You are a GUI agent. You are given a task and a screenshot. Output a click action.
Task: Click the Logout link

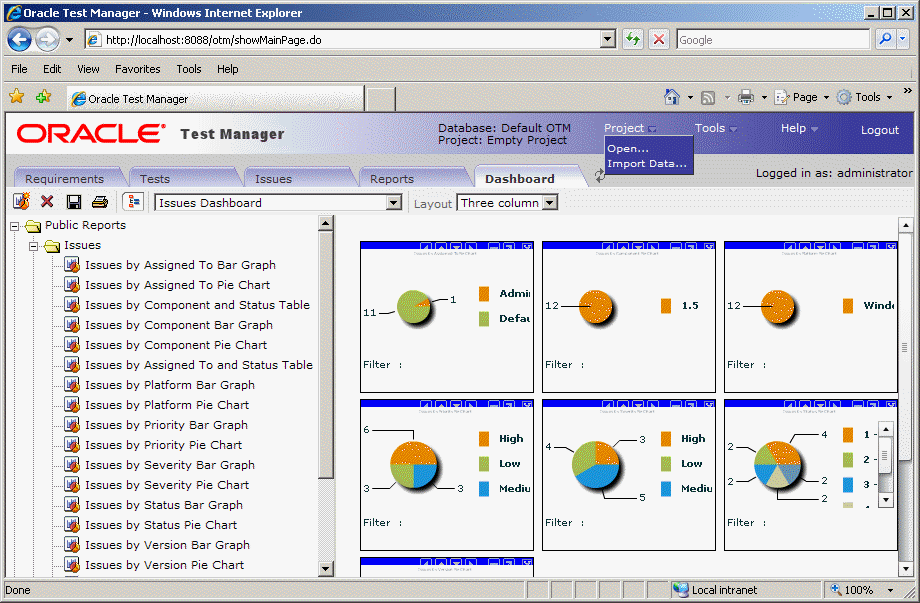(880, 130)
